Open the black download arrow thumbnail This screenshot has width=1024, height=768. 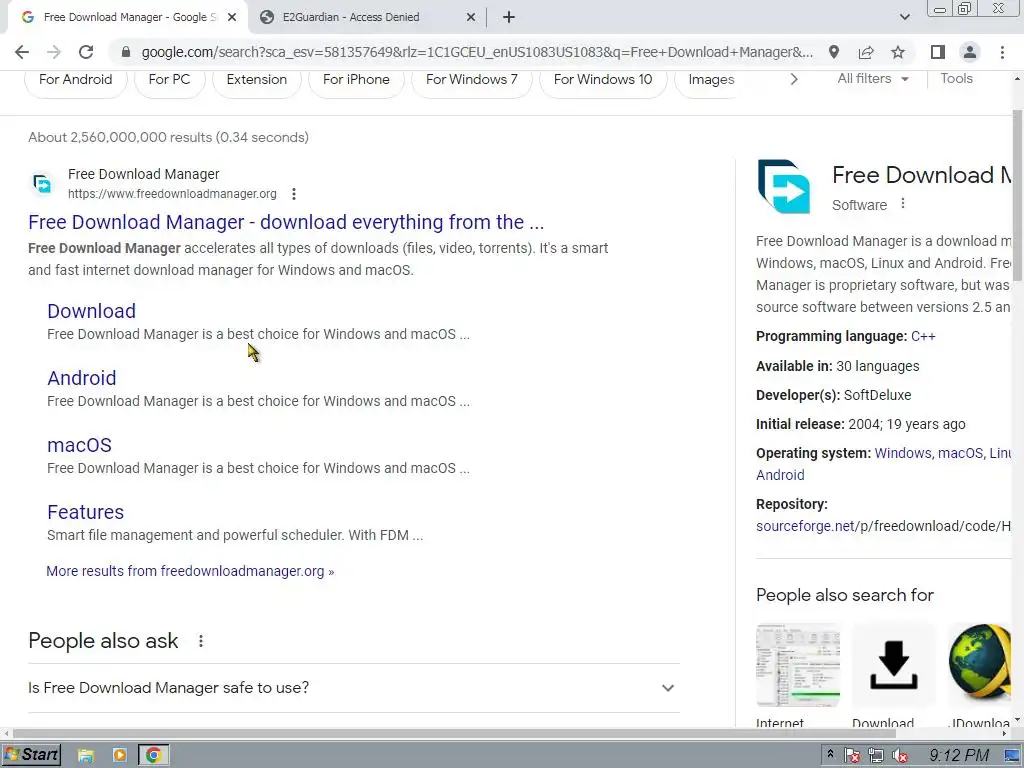[893, 665]
